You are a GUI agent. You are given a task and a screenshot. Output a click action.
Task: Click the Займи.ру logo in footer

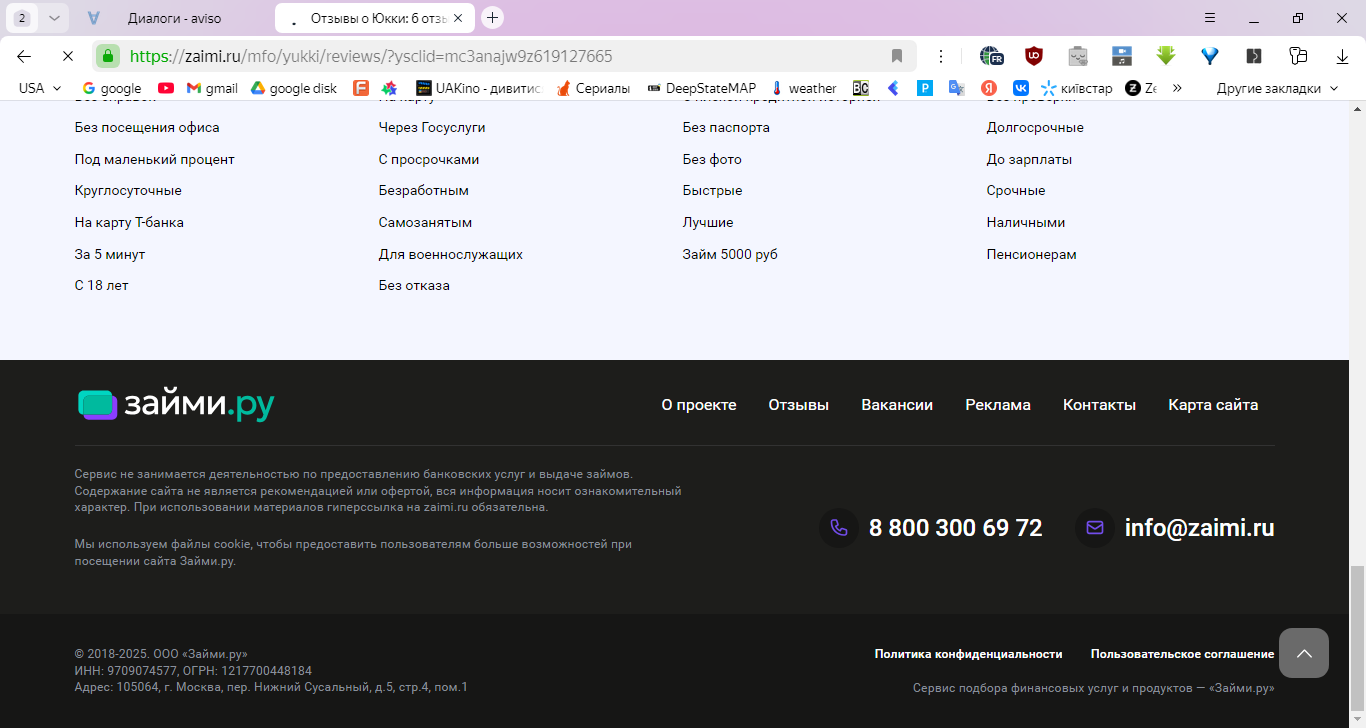coord(176,404)
